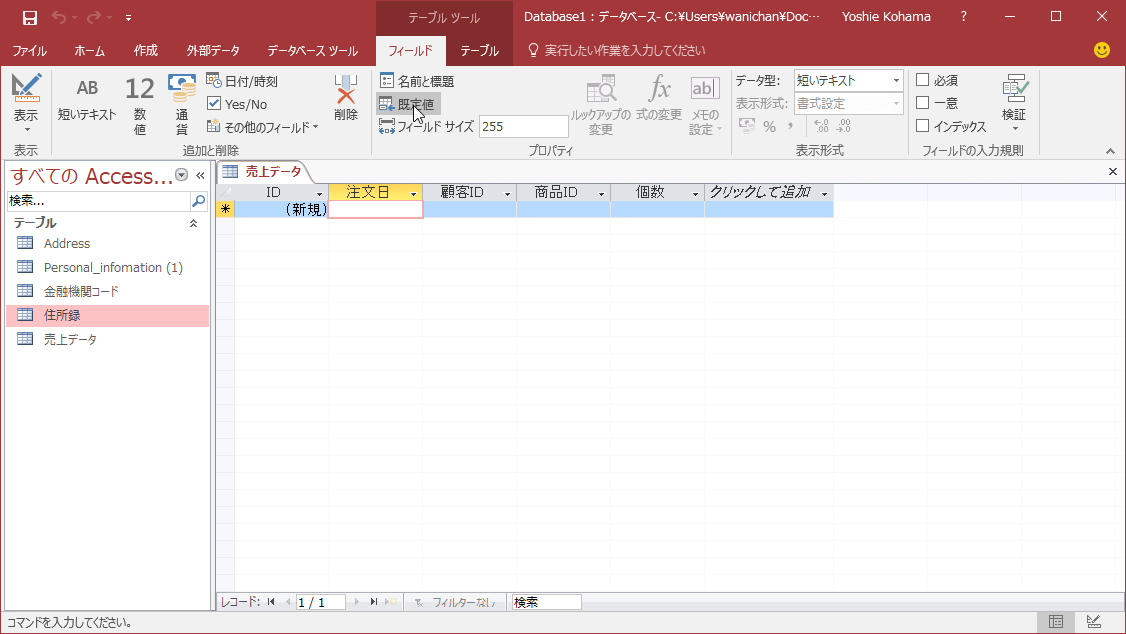Viewport: 1126px width, 634px height.
Task: Open the 顧客ID column dropdown arrow
Action: [x=507, y=194]
